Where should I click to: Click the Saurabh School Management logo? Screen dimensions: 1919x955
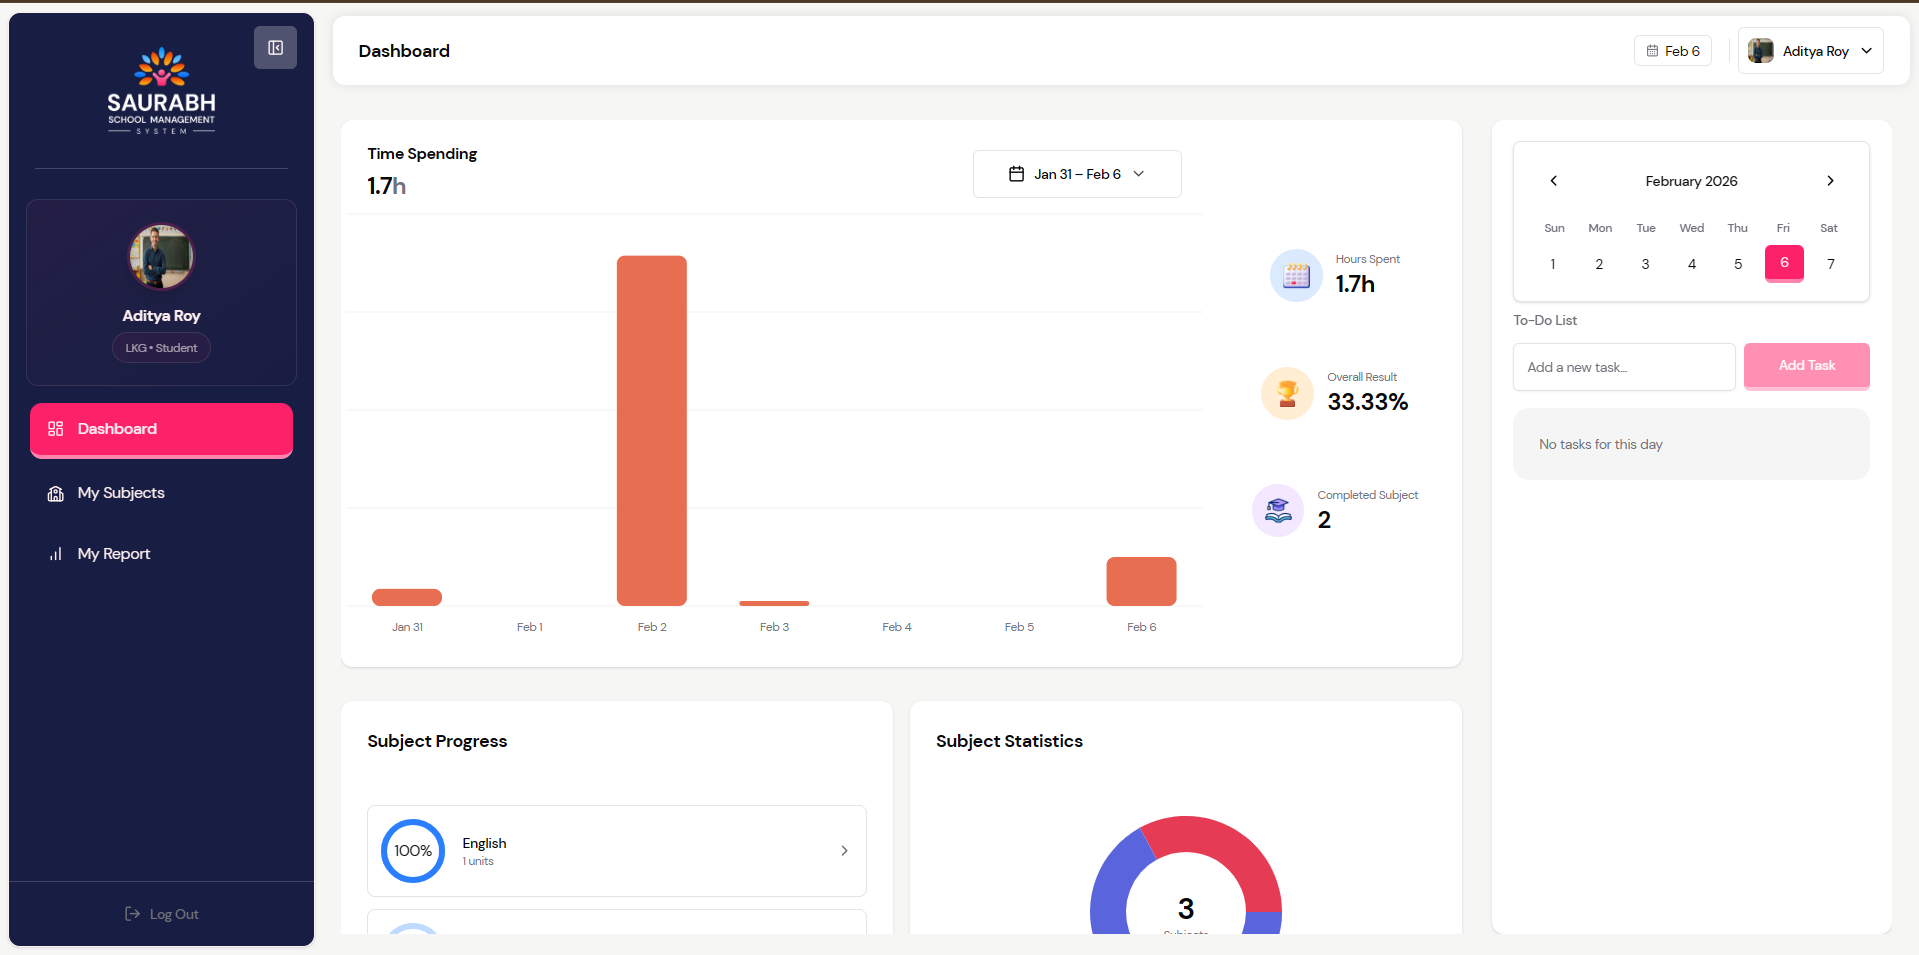[161, 91]
